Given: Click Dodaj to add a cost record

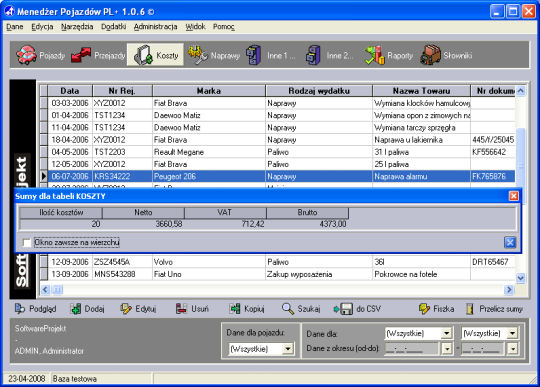Looking at the screenshot, I should point(87,309).
